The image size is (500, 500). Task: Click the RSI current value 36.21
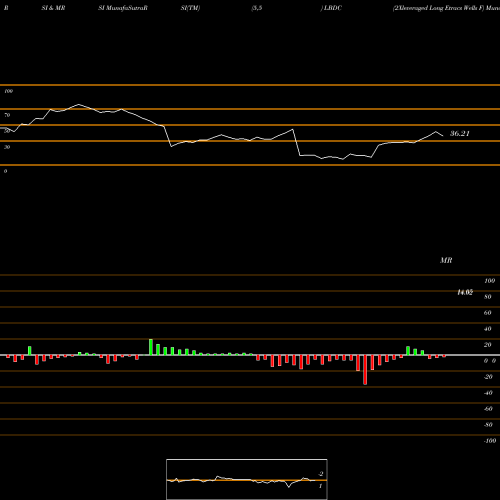(x=460, y=134)
